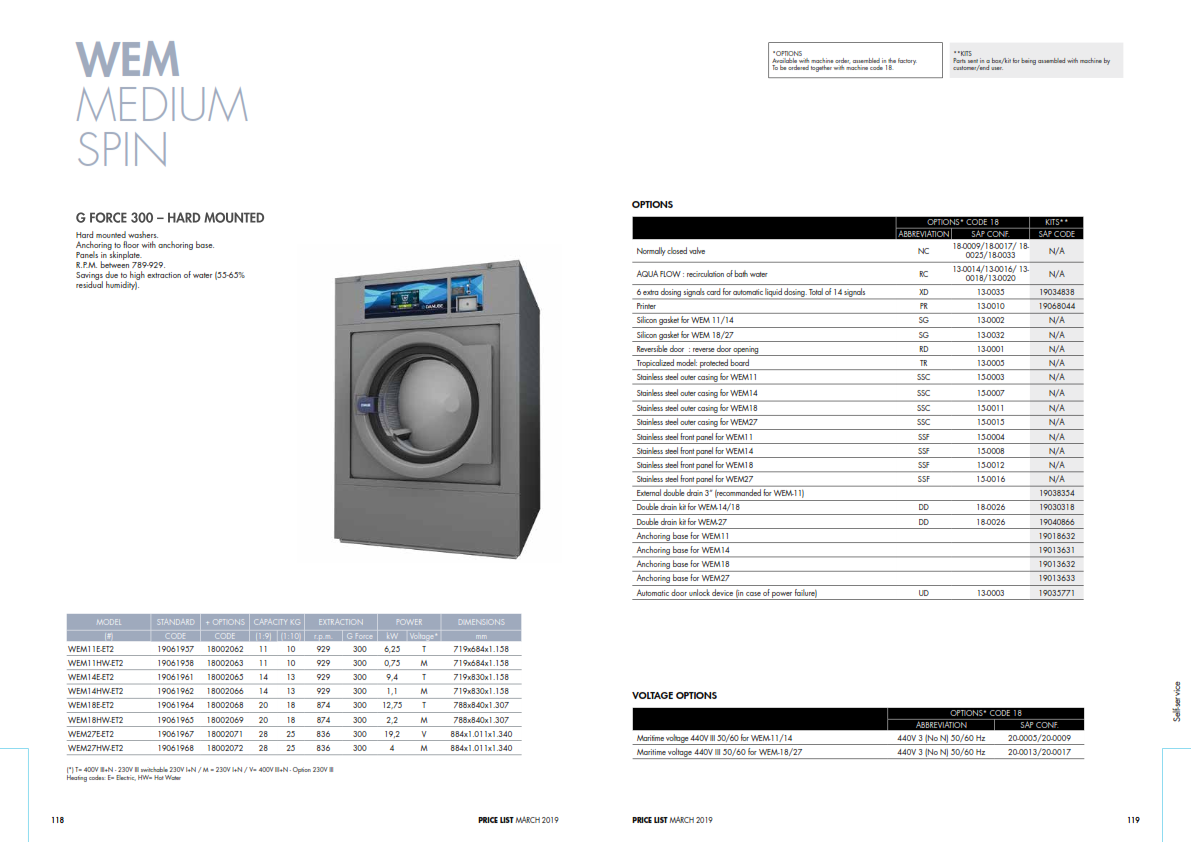Select 'AQUA FLOW : recirculation of bath water'
This screenshot has height=842, width=1191.
(702, 274)
